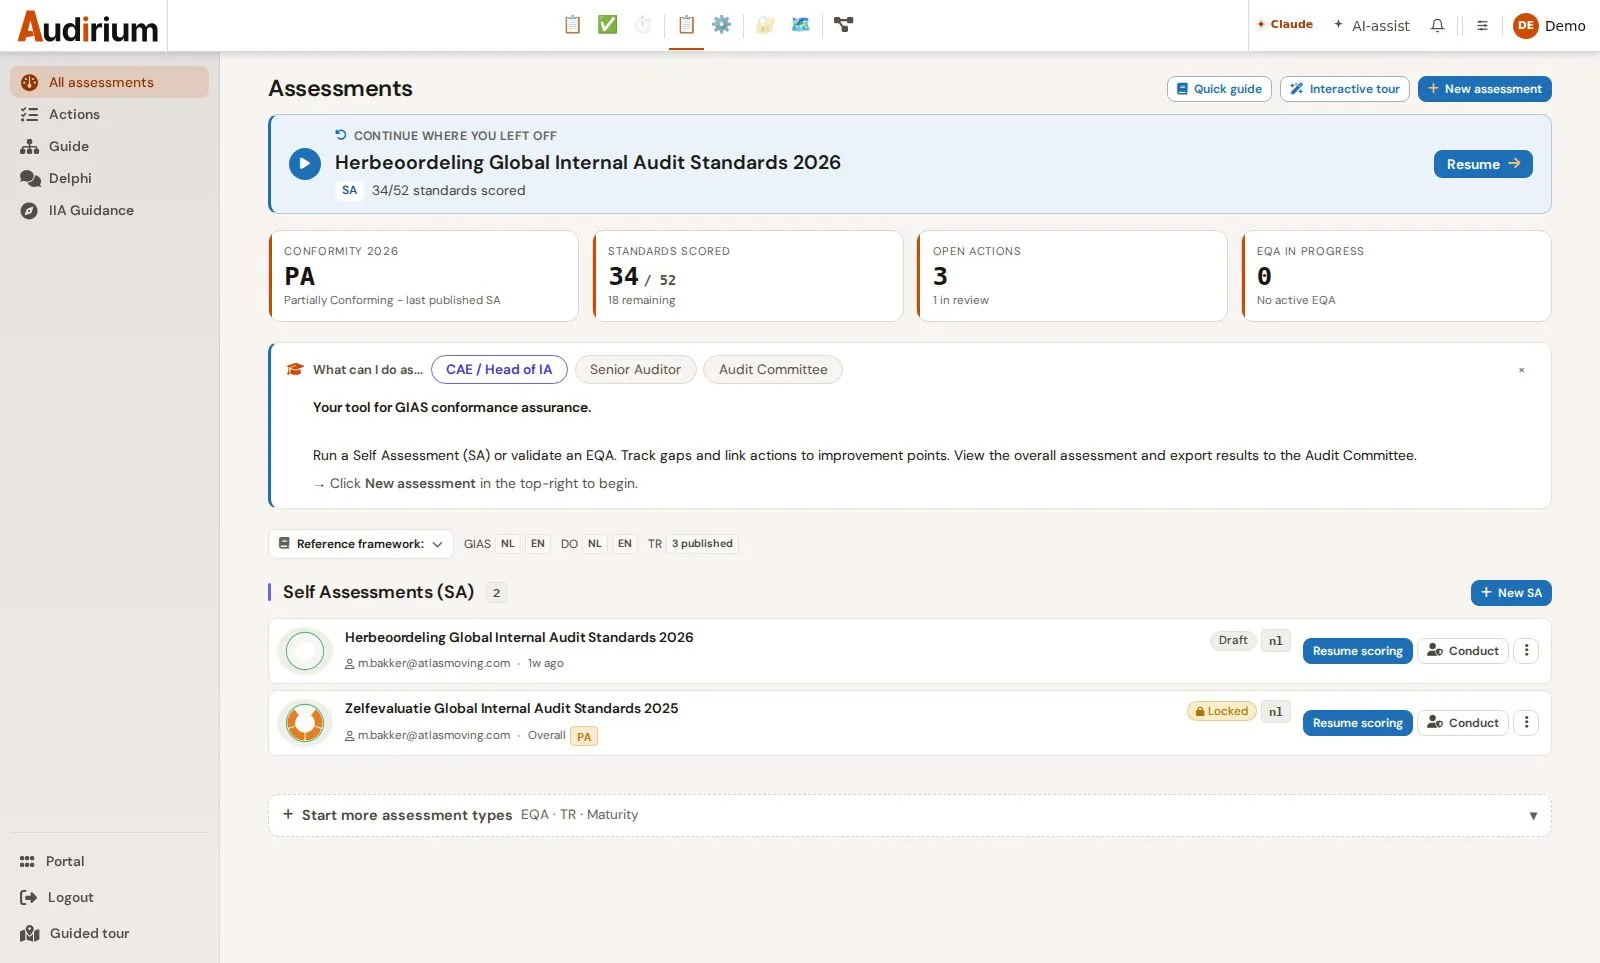Open notifications bell

click(x=1437, y=26)
